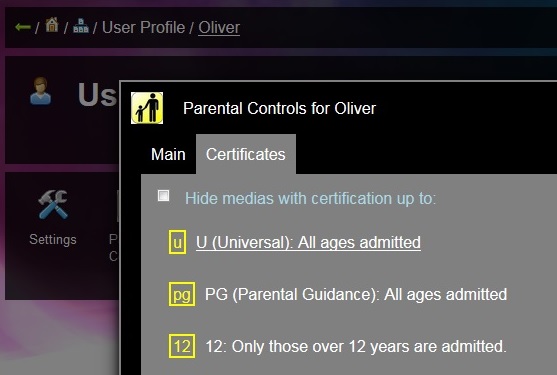
Task: Switch to the Certificates tab
Action: [x=246, y=154]
